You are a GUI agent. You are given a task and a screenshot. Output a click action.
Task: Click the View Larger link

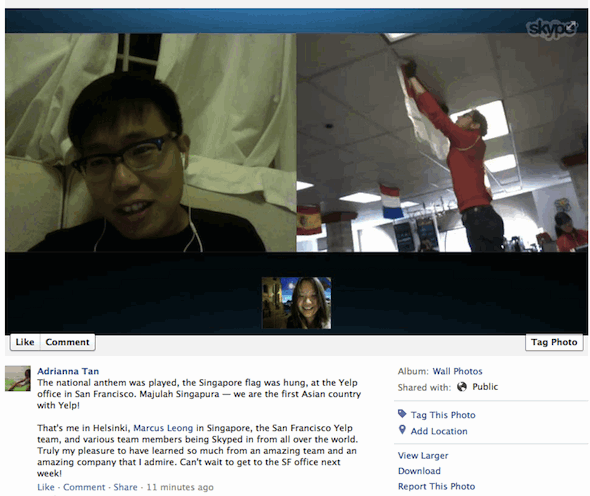pyautogui.click(x=423, y=455)
